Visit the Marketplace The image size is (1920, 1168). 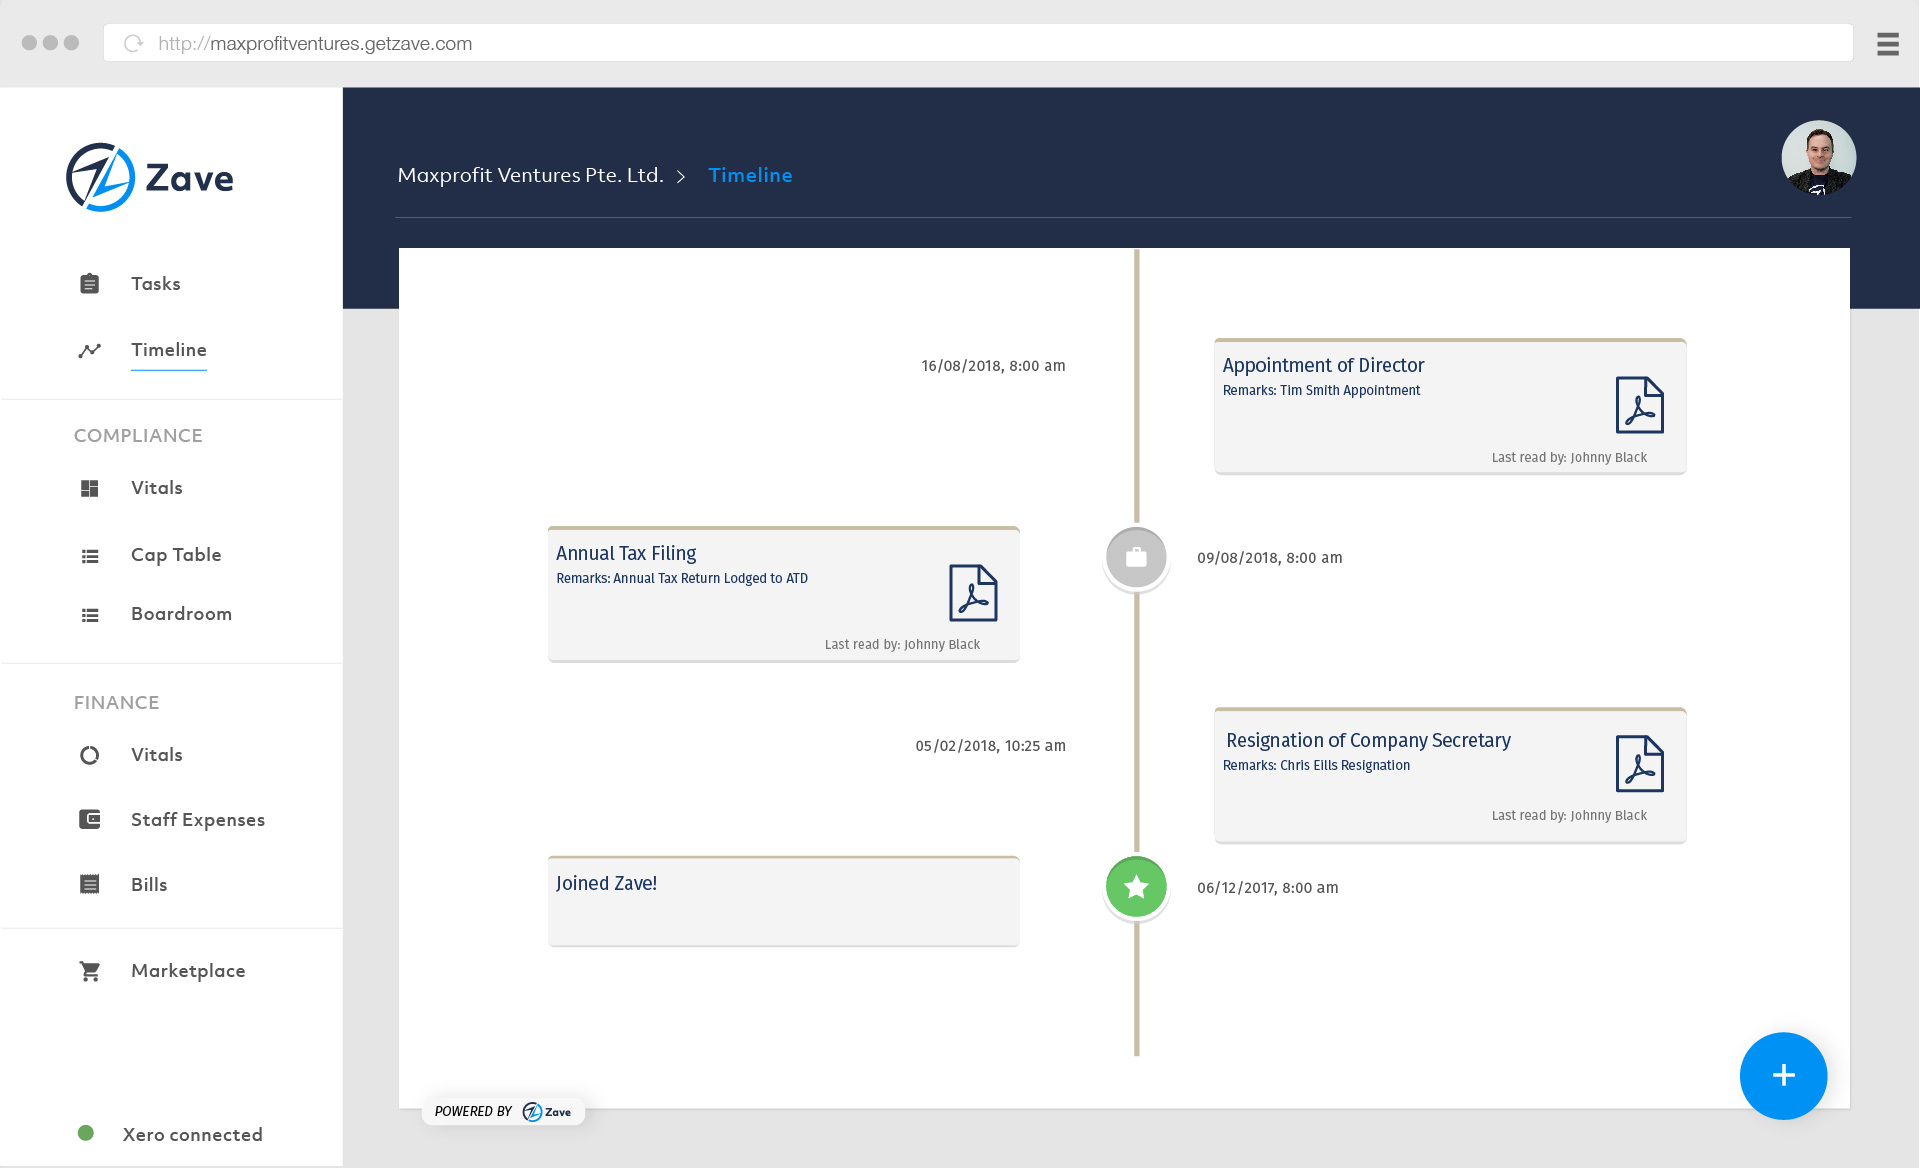[188, 971]
